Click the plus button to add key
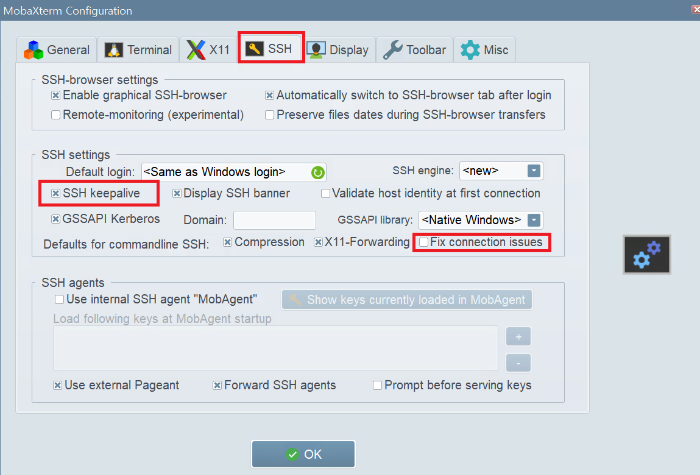Viewport: 700px width, 475px height. click(x=518, y=337)
